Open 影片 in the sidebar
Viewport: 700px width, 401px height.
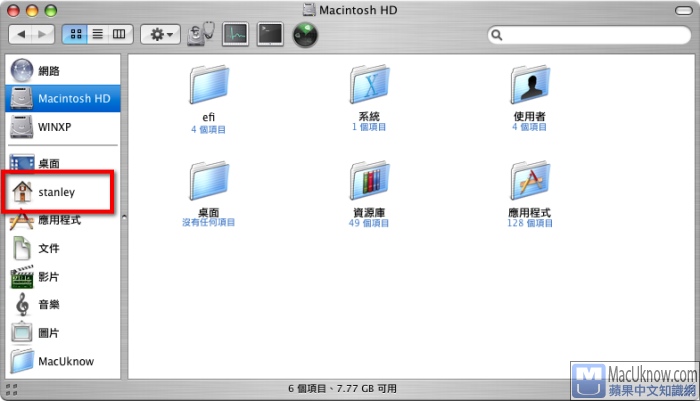(x=63, y=277)
